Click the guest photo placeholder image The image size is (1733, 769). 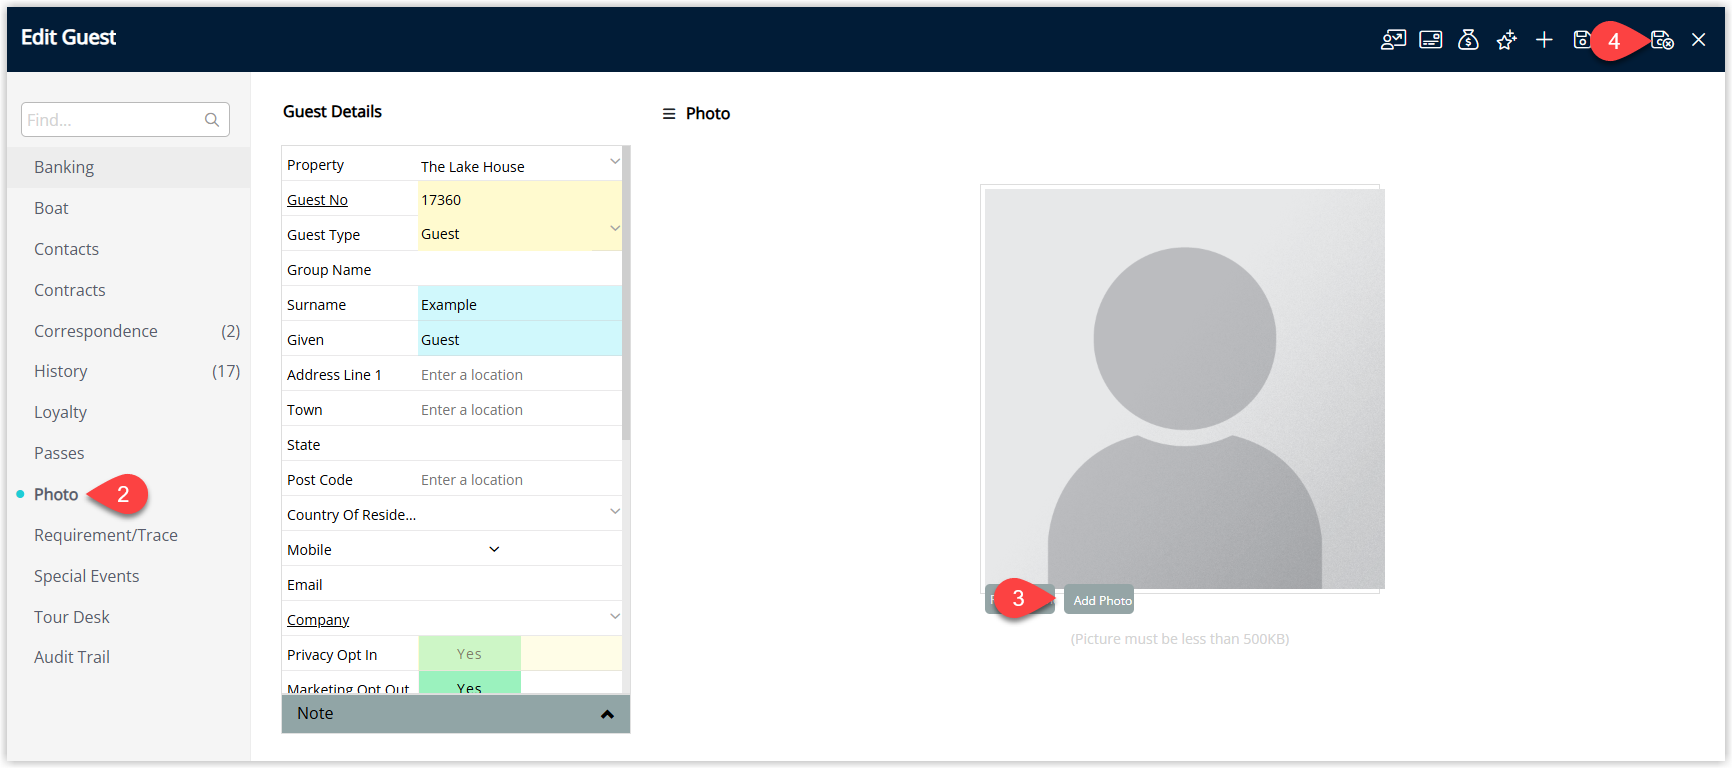[x=1184, y=389]
